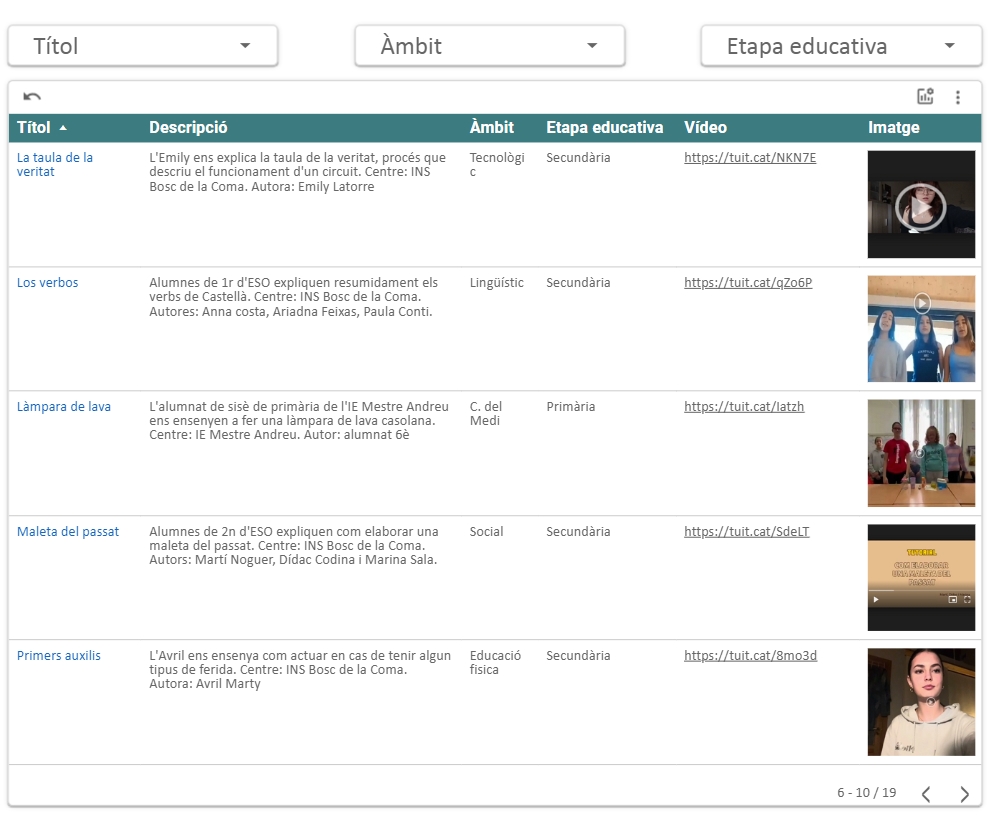Sort by the Àmbit column header

click(x=491, y=128)
